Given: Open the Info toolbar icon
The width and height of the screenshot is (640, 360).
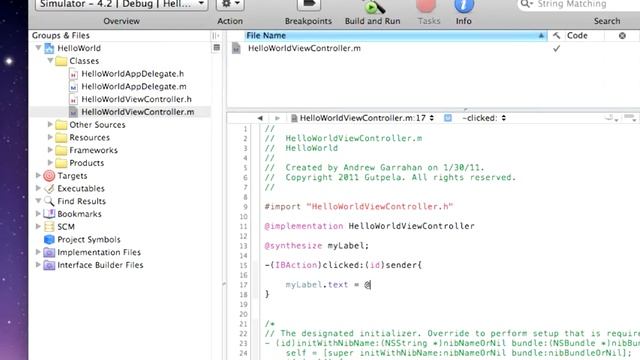Looking at the screenshot, I should [x=464, y=6].
